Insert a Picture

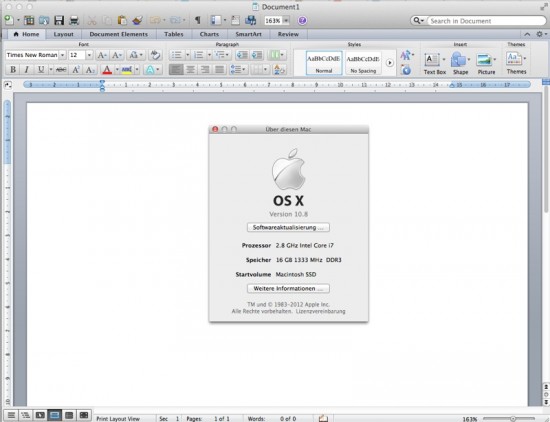pyautogui.click(x=486, y=63)
